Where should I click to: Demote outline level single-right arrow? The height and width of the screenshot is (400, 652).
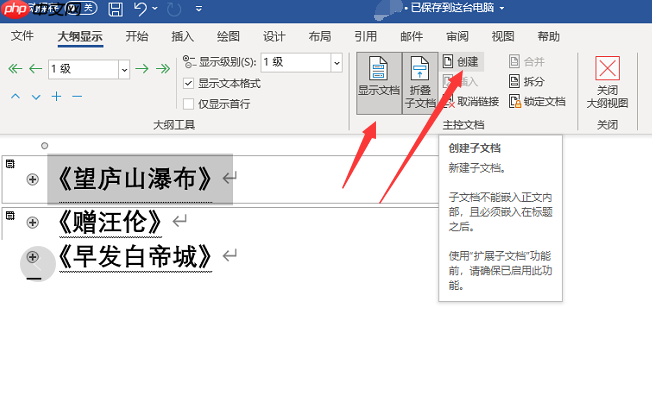[x=142, y=69]
